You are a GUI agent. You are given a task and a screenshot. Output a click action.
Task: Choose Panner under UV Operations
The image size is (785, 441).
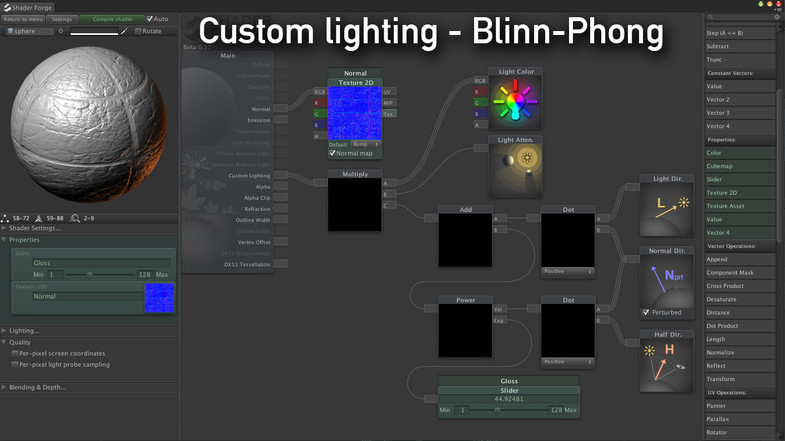[740, 405]
